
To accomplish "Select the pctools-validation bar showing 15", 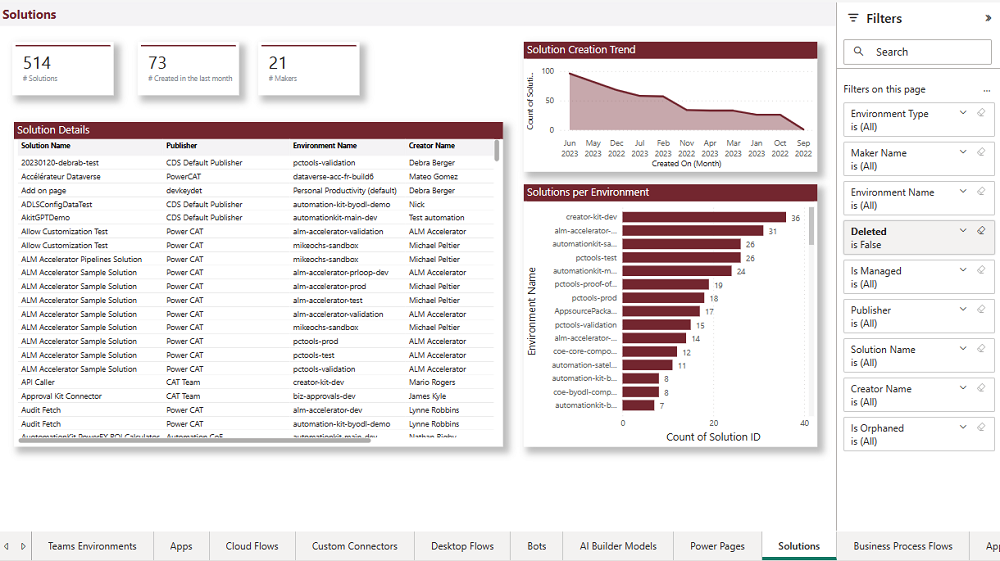I will (x=657, y=325).
